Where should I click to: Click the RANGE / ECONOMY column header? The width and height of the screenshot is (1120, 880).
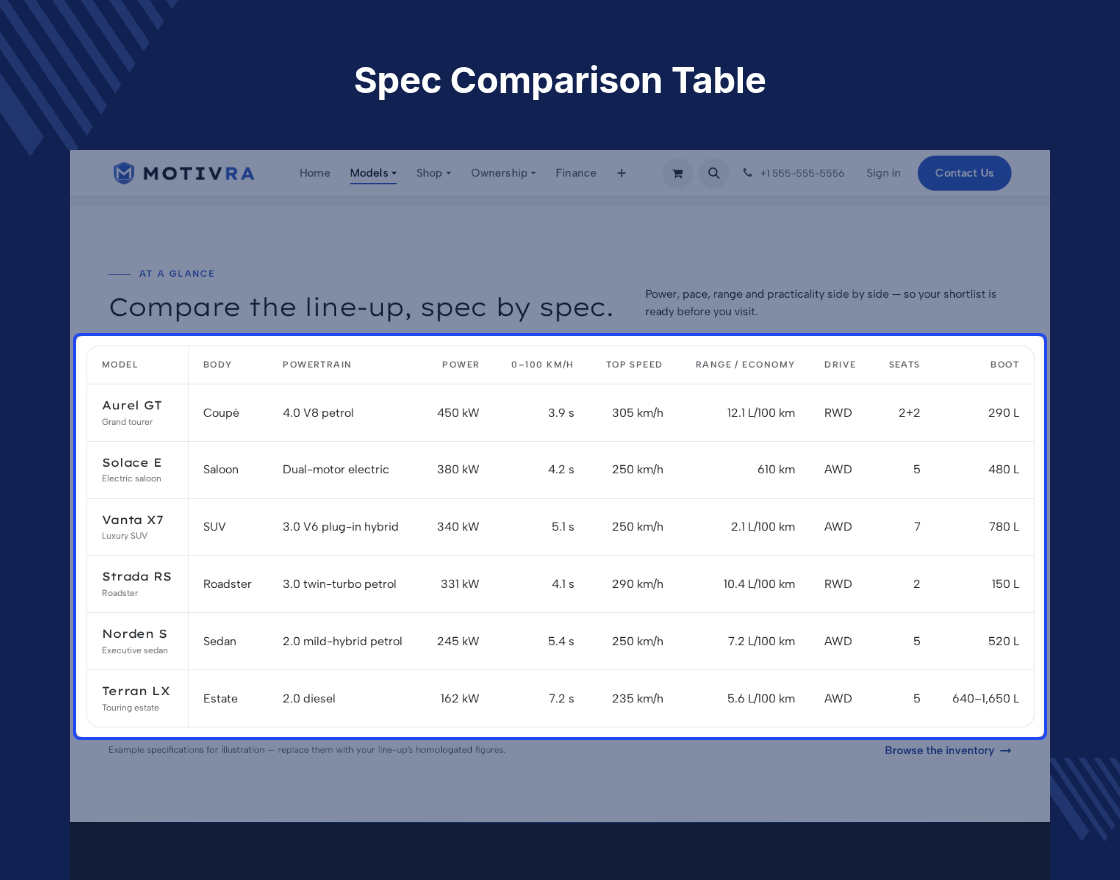(745, 364)
